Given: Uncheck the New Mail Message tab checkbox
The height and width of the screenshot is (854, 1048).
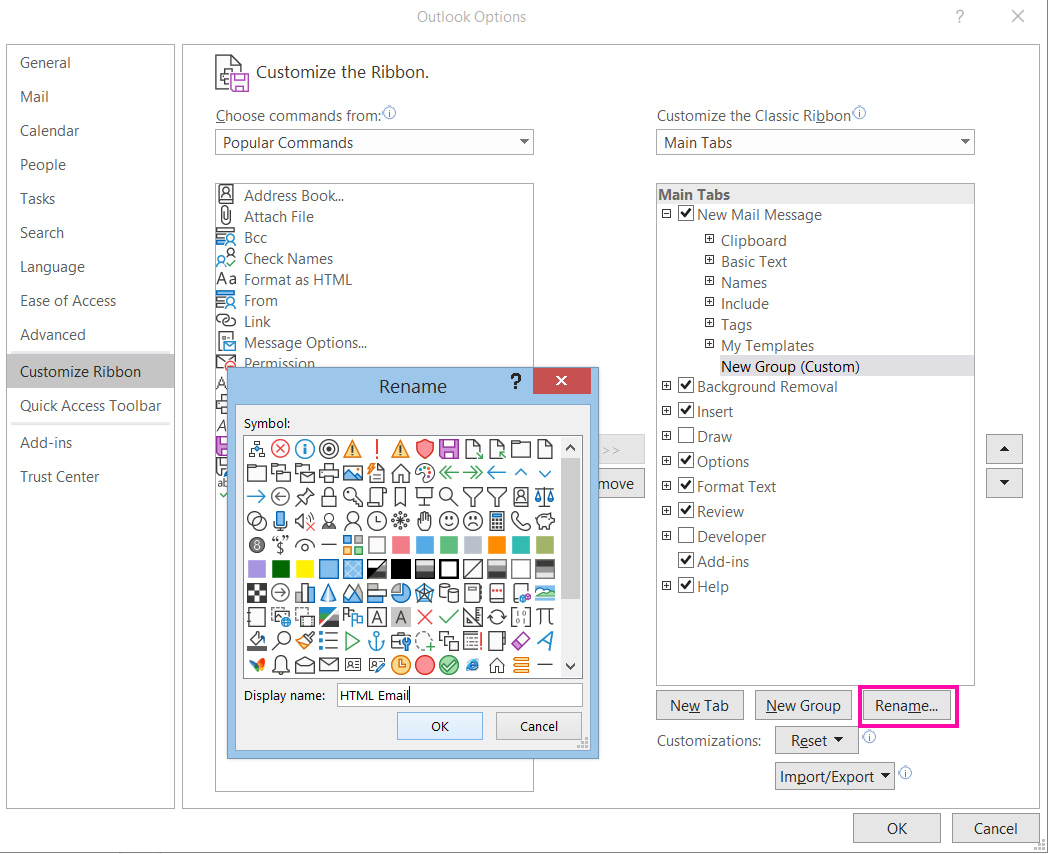Looking at the screenshot, I should 686,214.
